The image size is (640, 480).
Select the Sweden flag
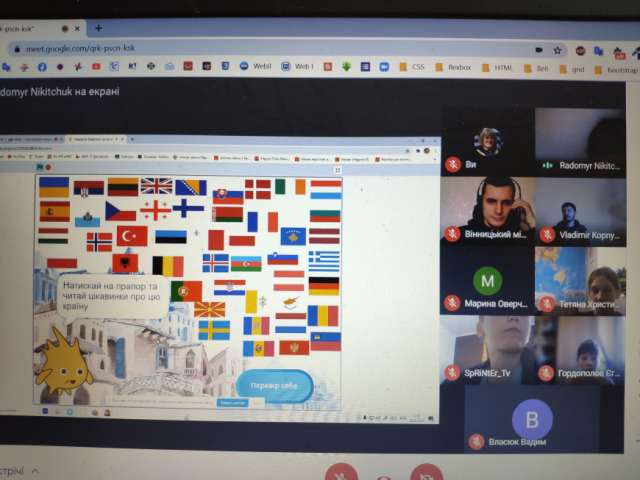click(x=213, y=329)
